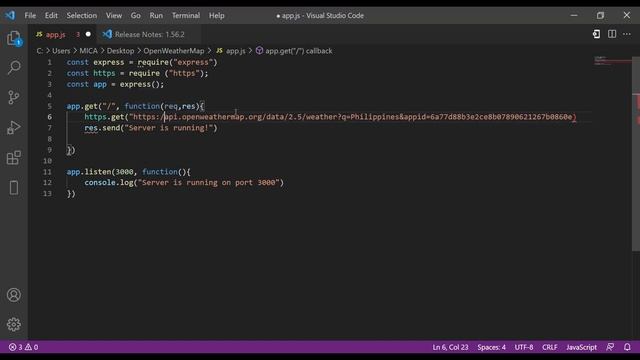Viewport: 640px width, 360px height.
Task: Click the device icon in activity bar
Action: click(x=14, y=188)
